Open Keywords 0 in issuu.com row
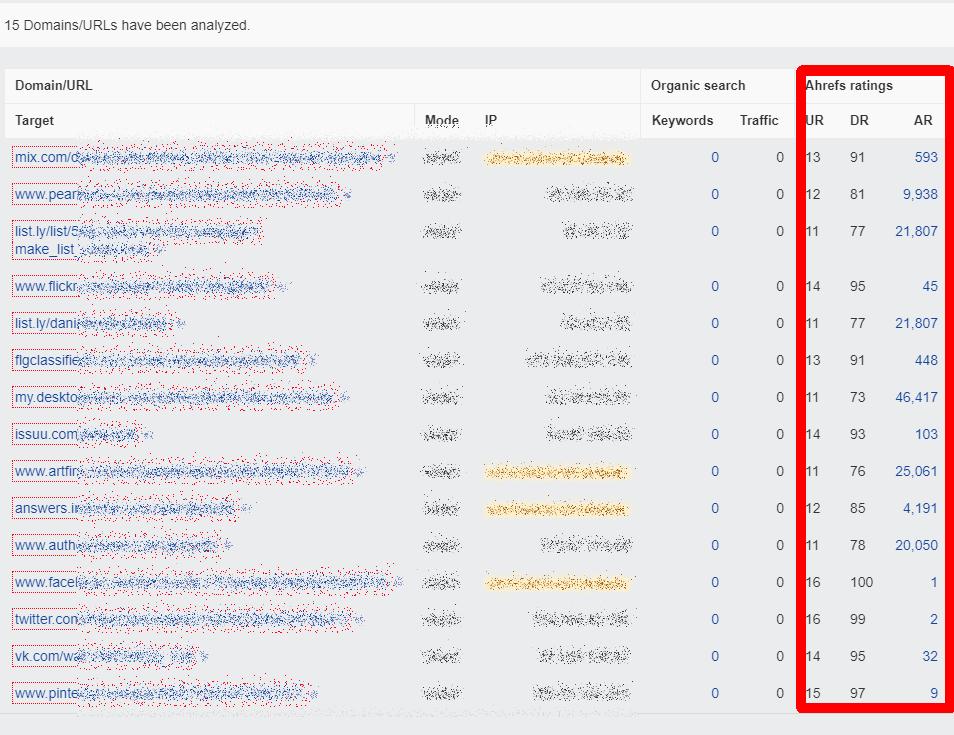 (715, 434)
